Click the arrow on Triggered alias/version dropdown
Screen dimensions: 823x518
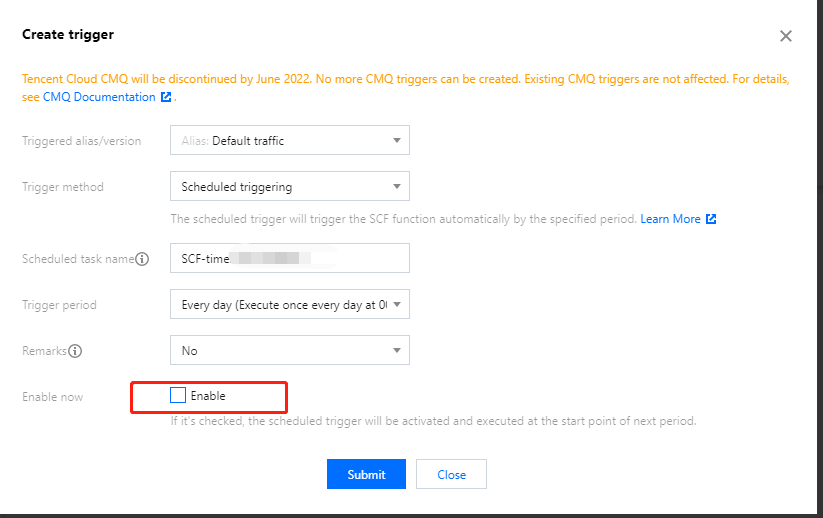point(397,140)
